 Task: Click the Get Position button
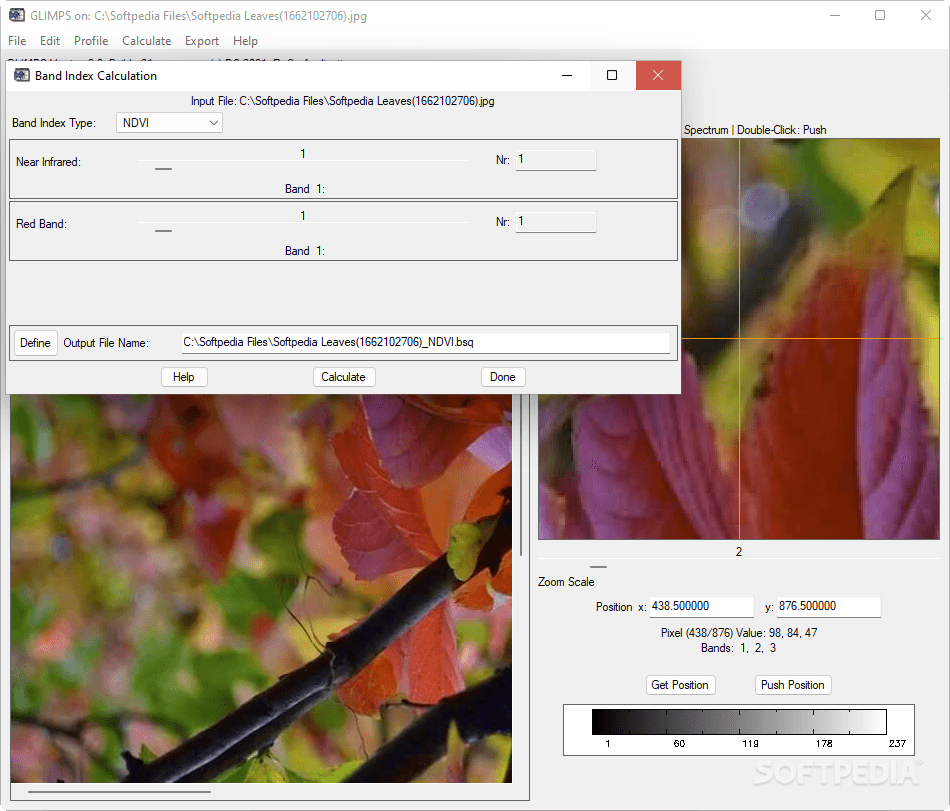click(x=680, y=685)
